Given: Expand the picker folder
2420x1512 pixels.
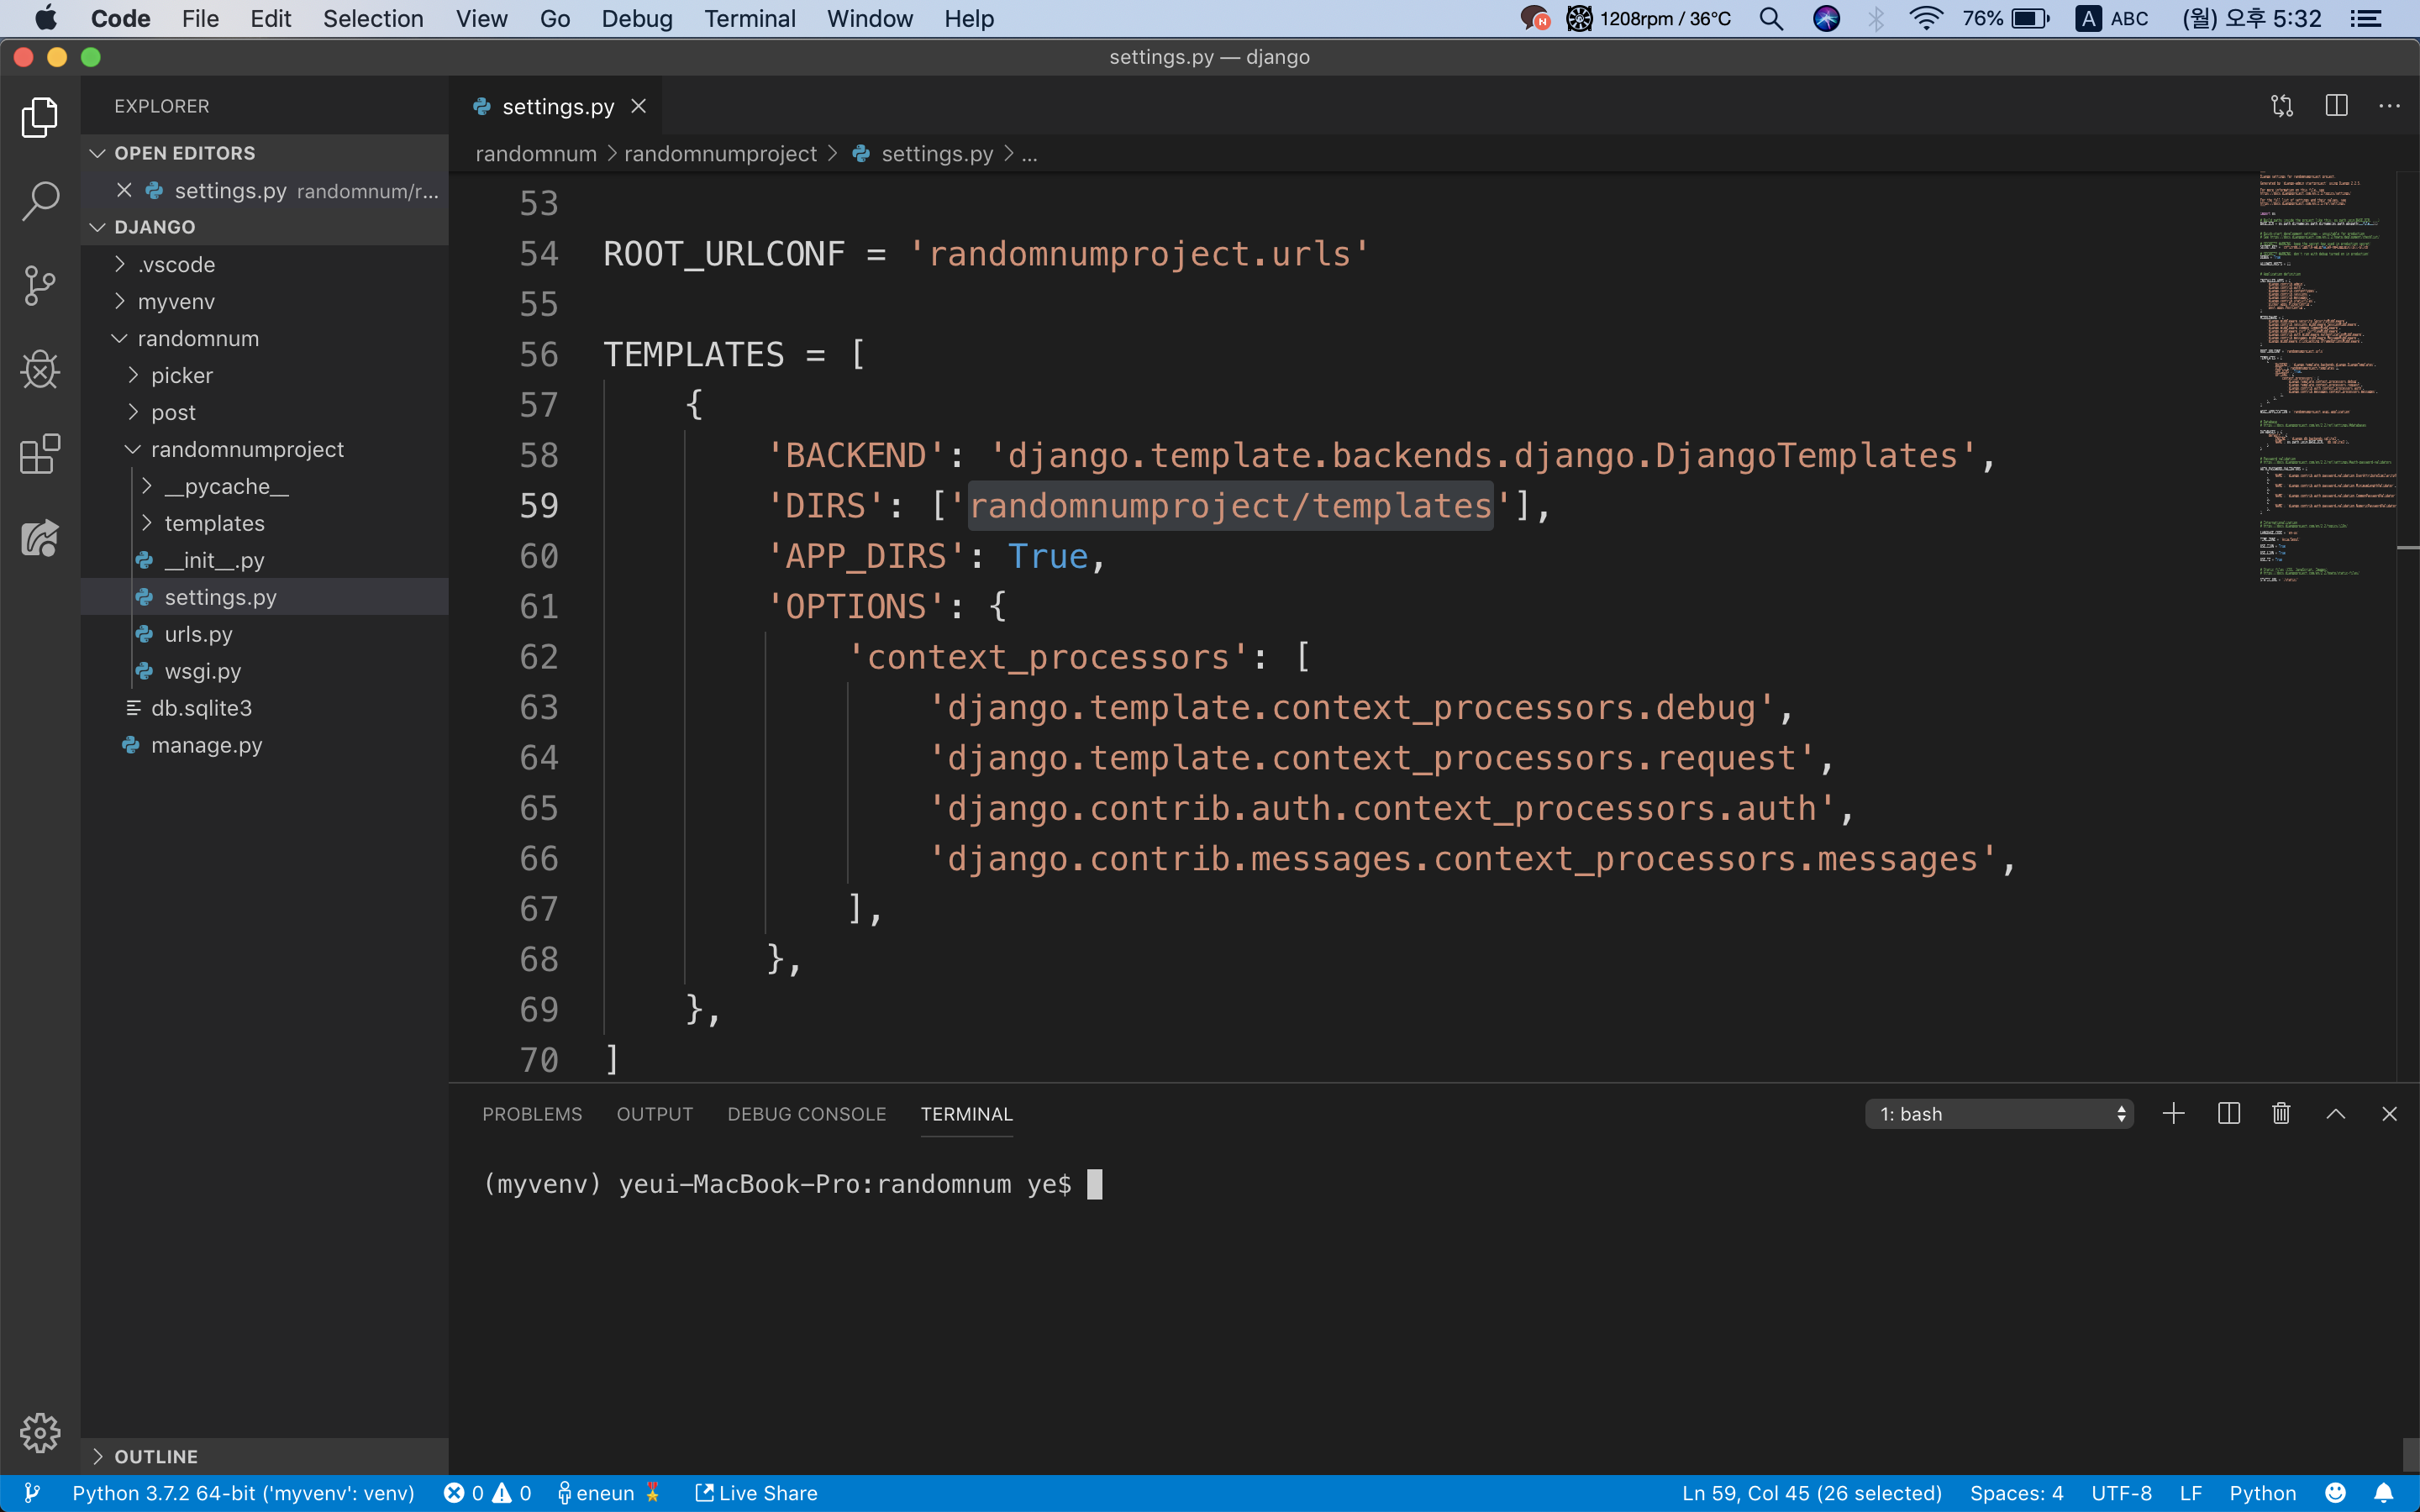Looking at the screenshot, I should [x=181, y=376].
